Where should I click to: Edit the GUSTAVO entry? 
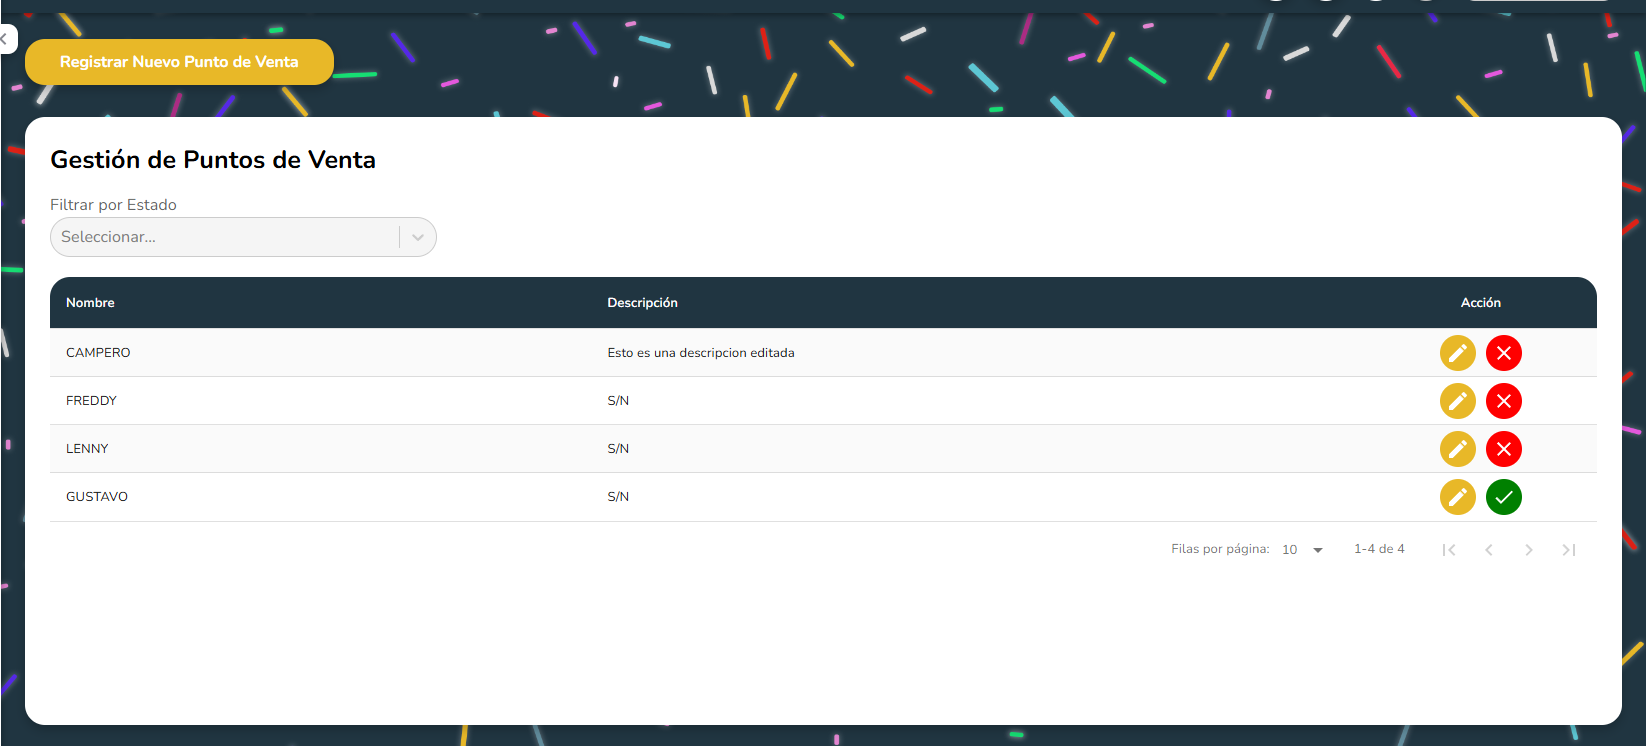(x=1457, y=497)
